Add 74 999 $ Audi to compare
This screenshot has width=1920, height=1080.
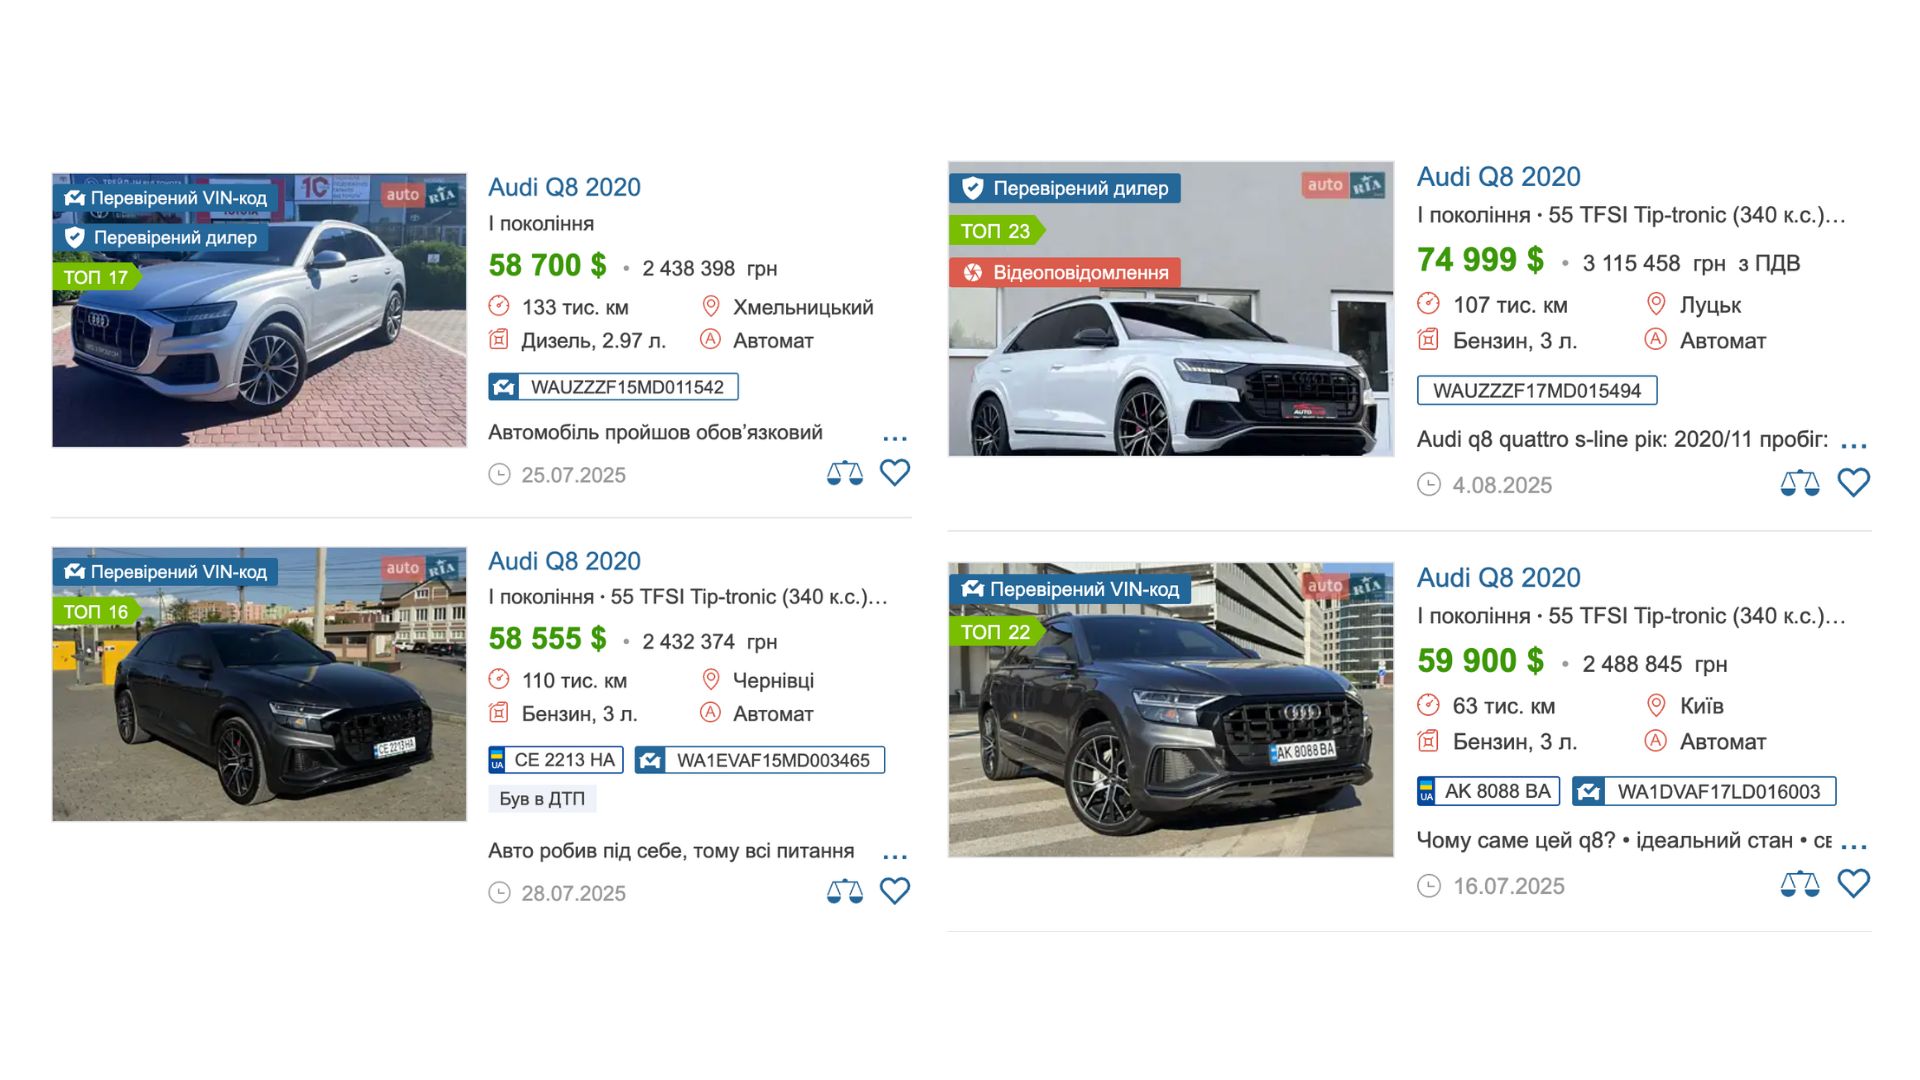point(1799,484)
